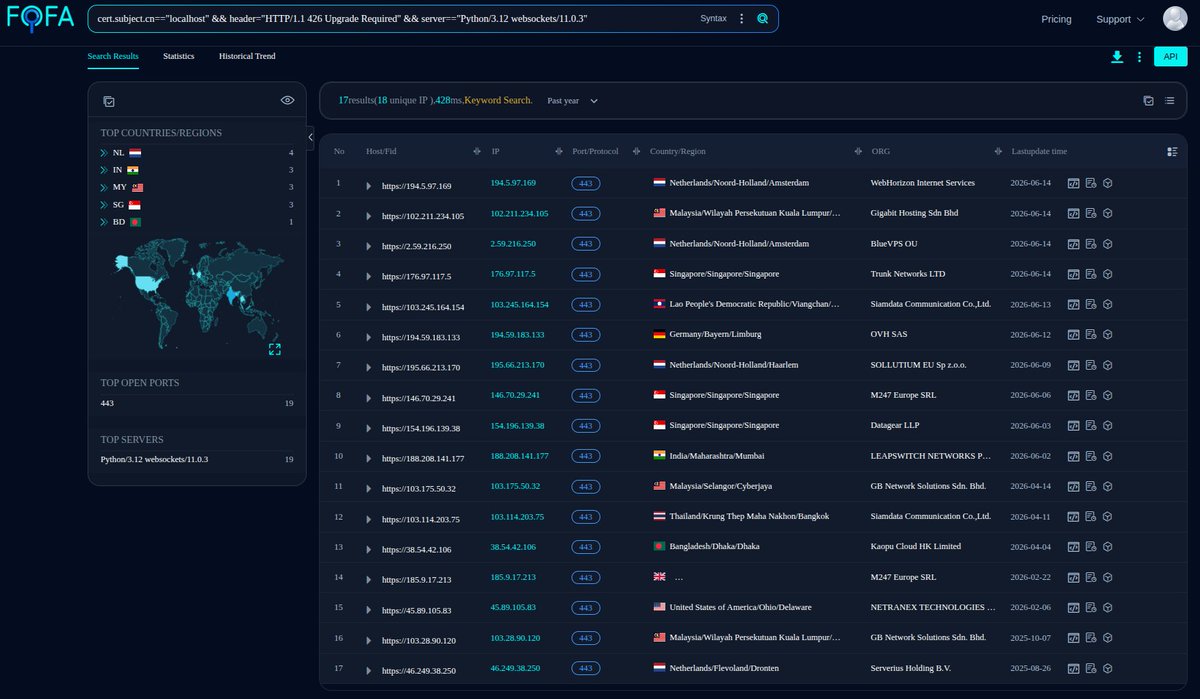
Task: Click the cube icon for 194.5.97.169 row
Action: click(1108, 184)
